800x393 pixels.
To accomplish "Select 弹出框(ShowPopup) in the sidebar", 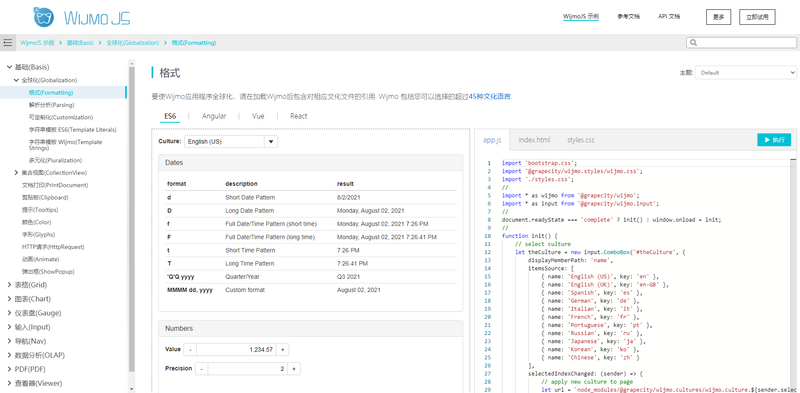I will pos(48,272).
